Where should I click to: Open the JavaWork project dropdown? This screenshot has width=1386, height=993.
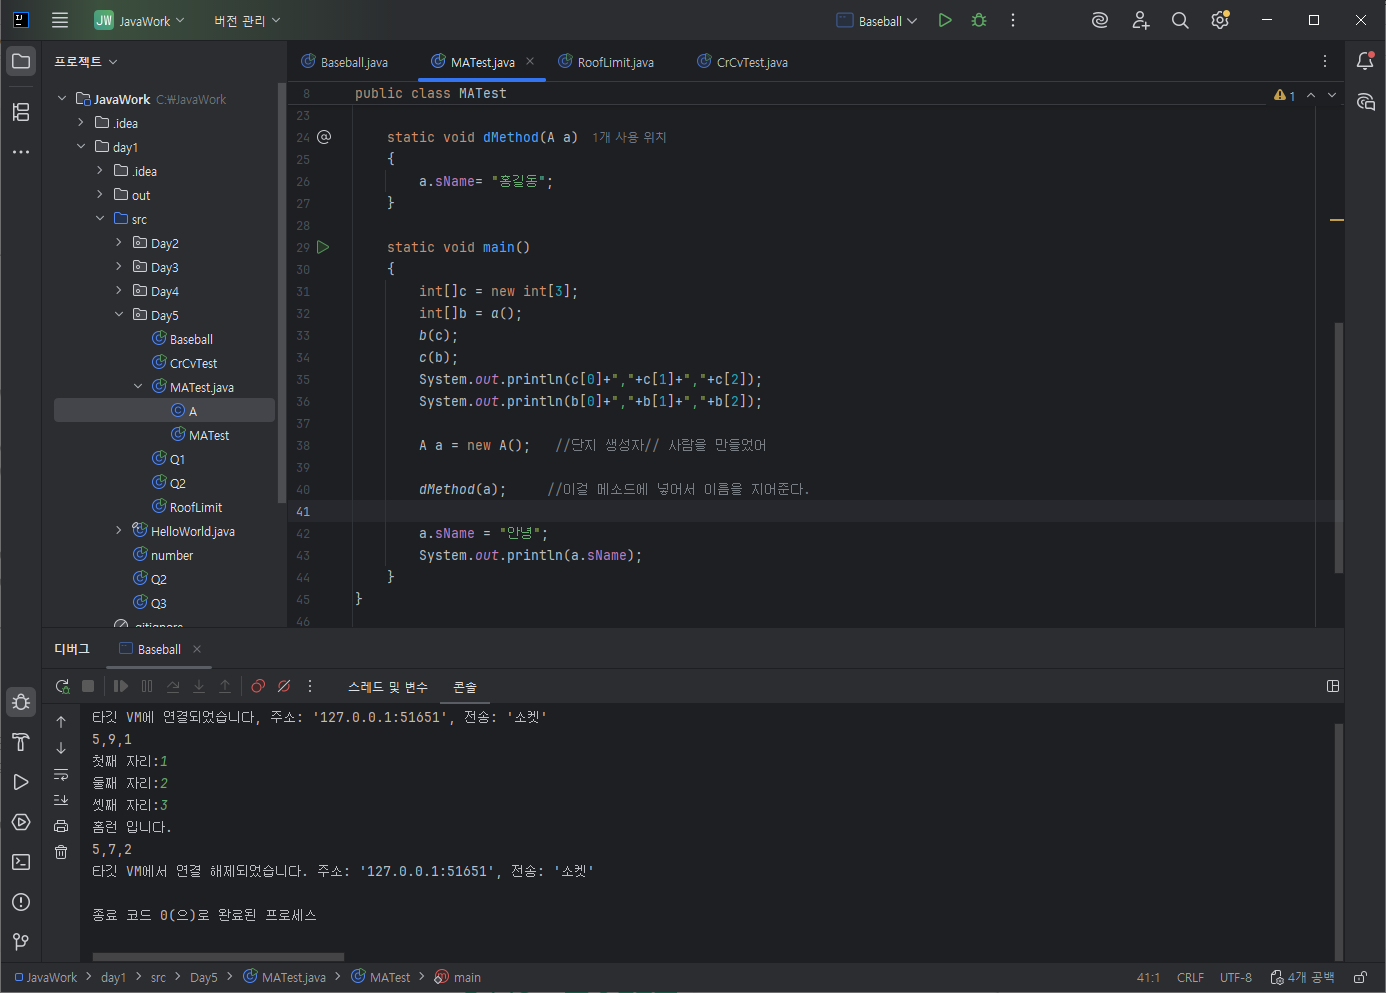(140, 20)
